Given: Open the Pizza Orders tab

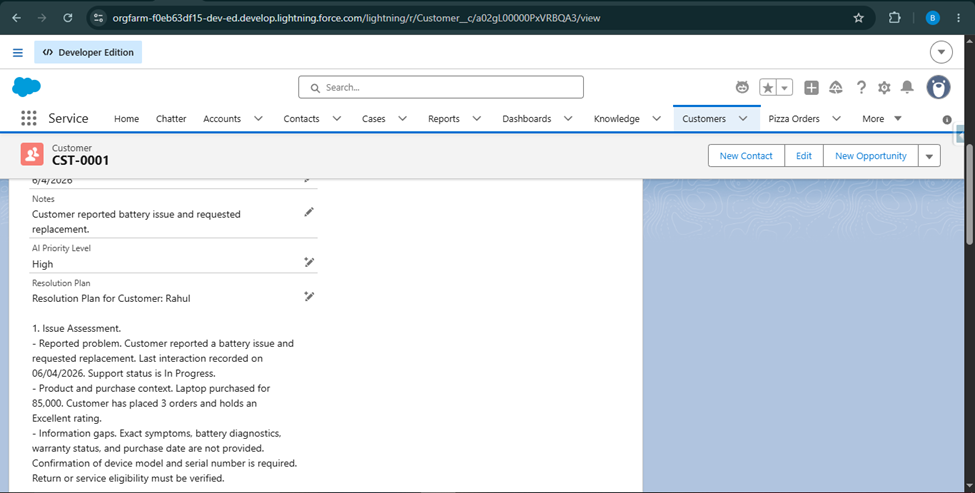Looking at the screenshot, I should (x=794, y=119).
